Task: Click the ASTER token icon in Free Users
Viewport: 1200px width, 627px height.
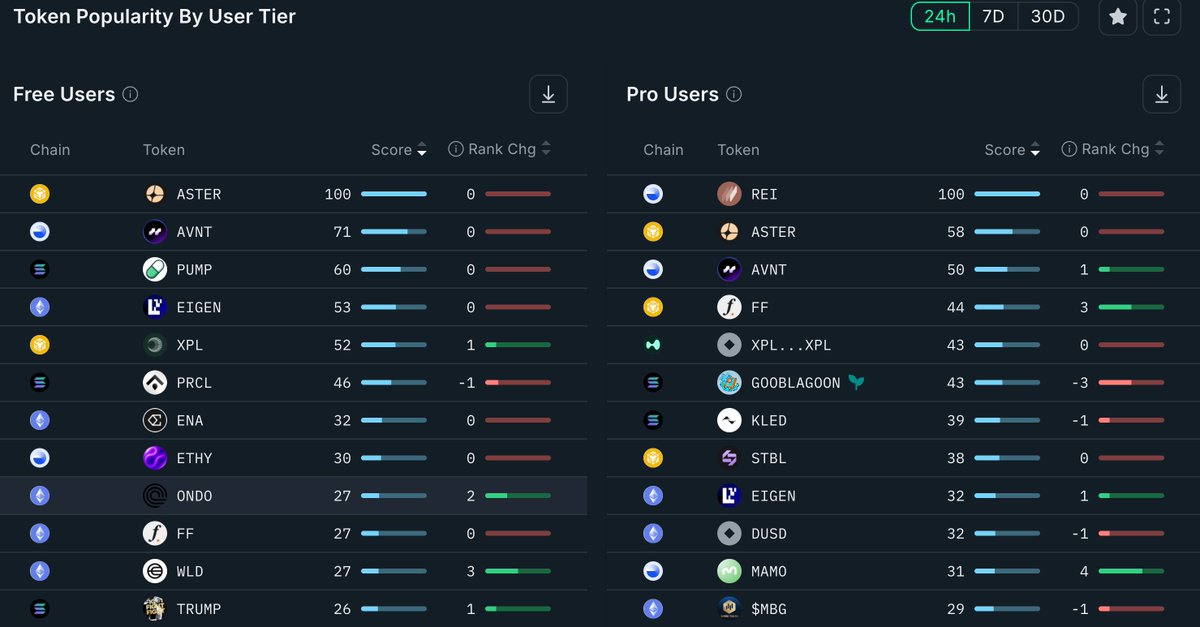Action: [154, 194]
